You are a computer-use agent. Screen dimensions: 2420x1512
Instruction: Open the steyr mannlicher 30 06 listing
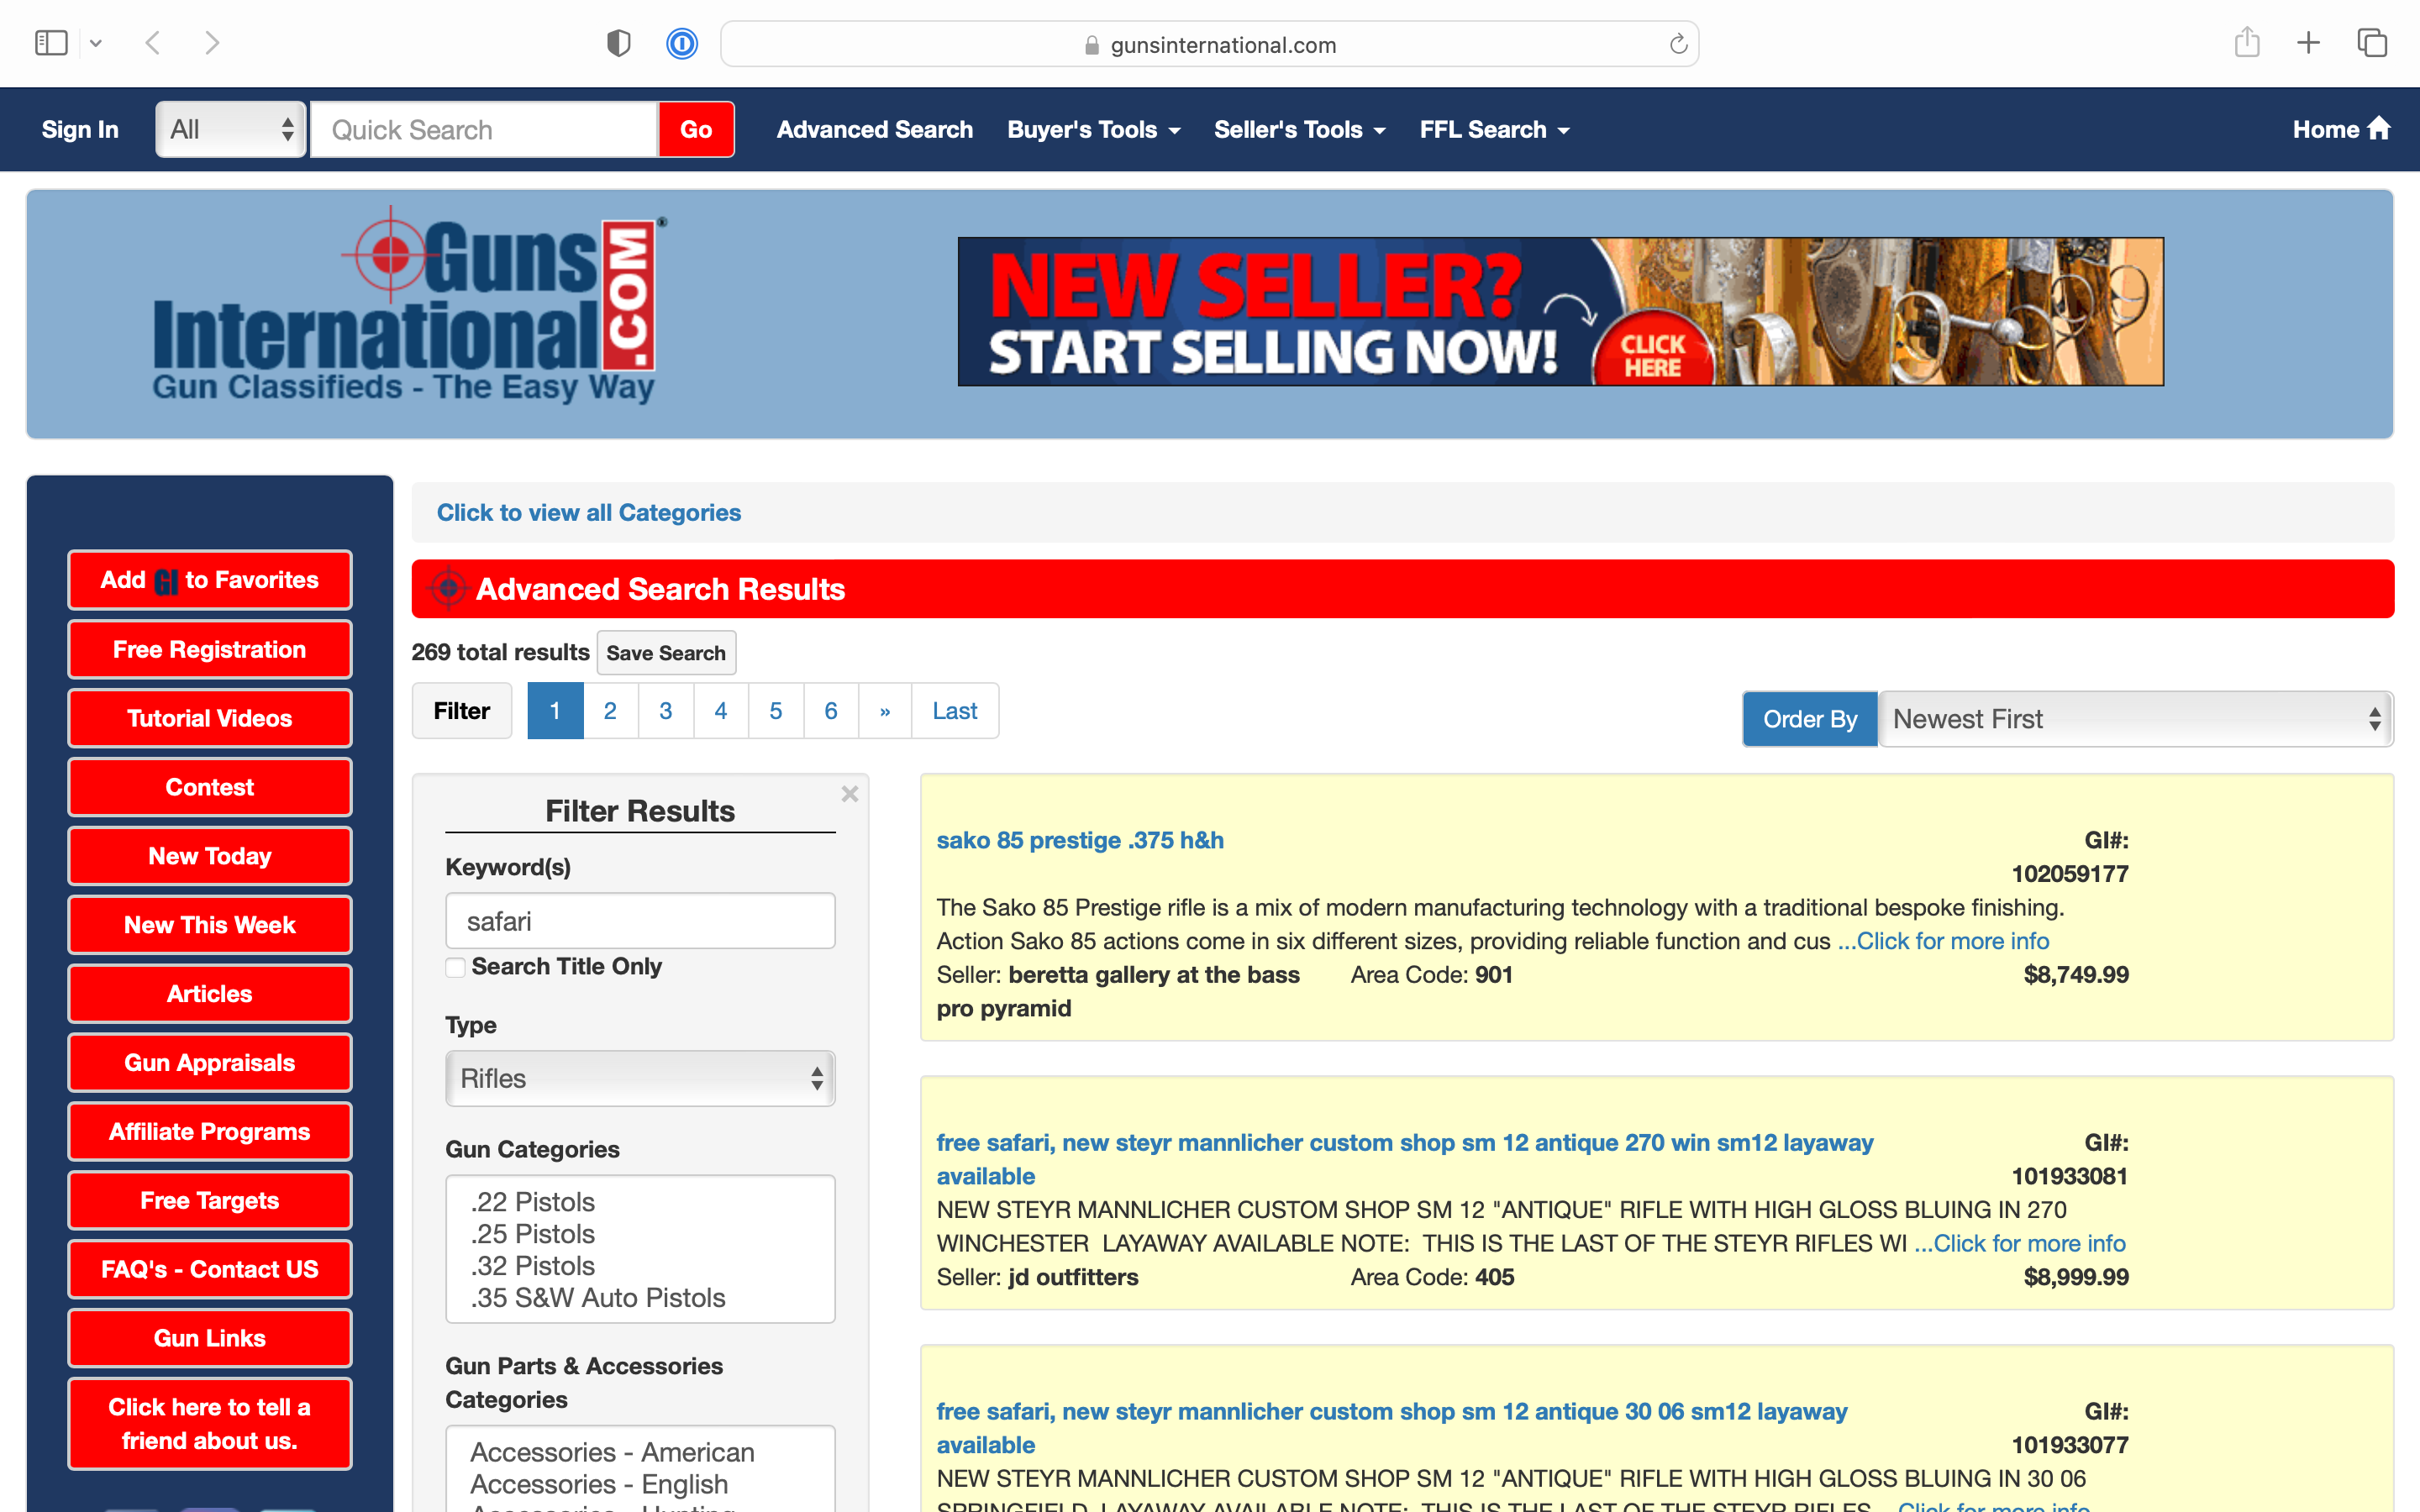[1392, 1428]
